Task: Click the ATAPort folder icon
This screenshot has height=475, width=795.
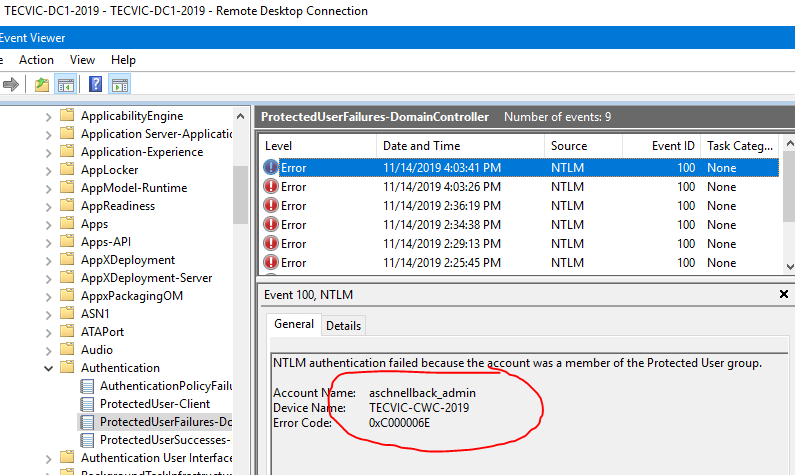Action: tap(67, 331)
